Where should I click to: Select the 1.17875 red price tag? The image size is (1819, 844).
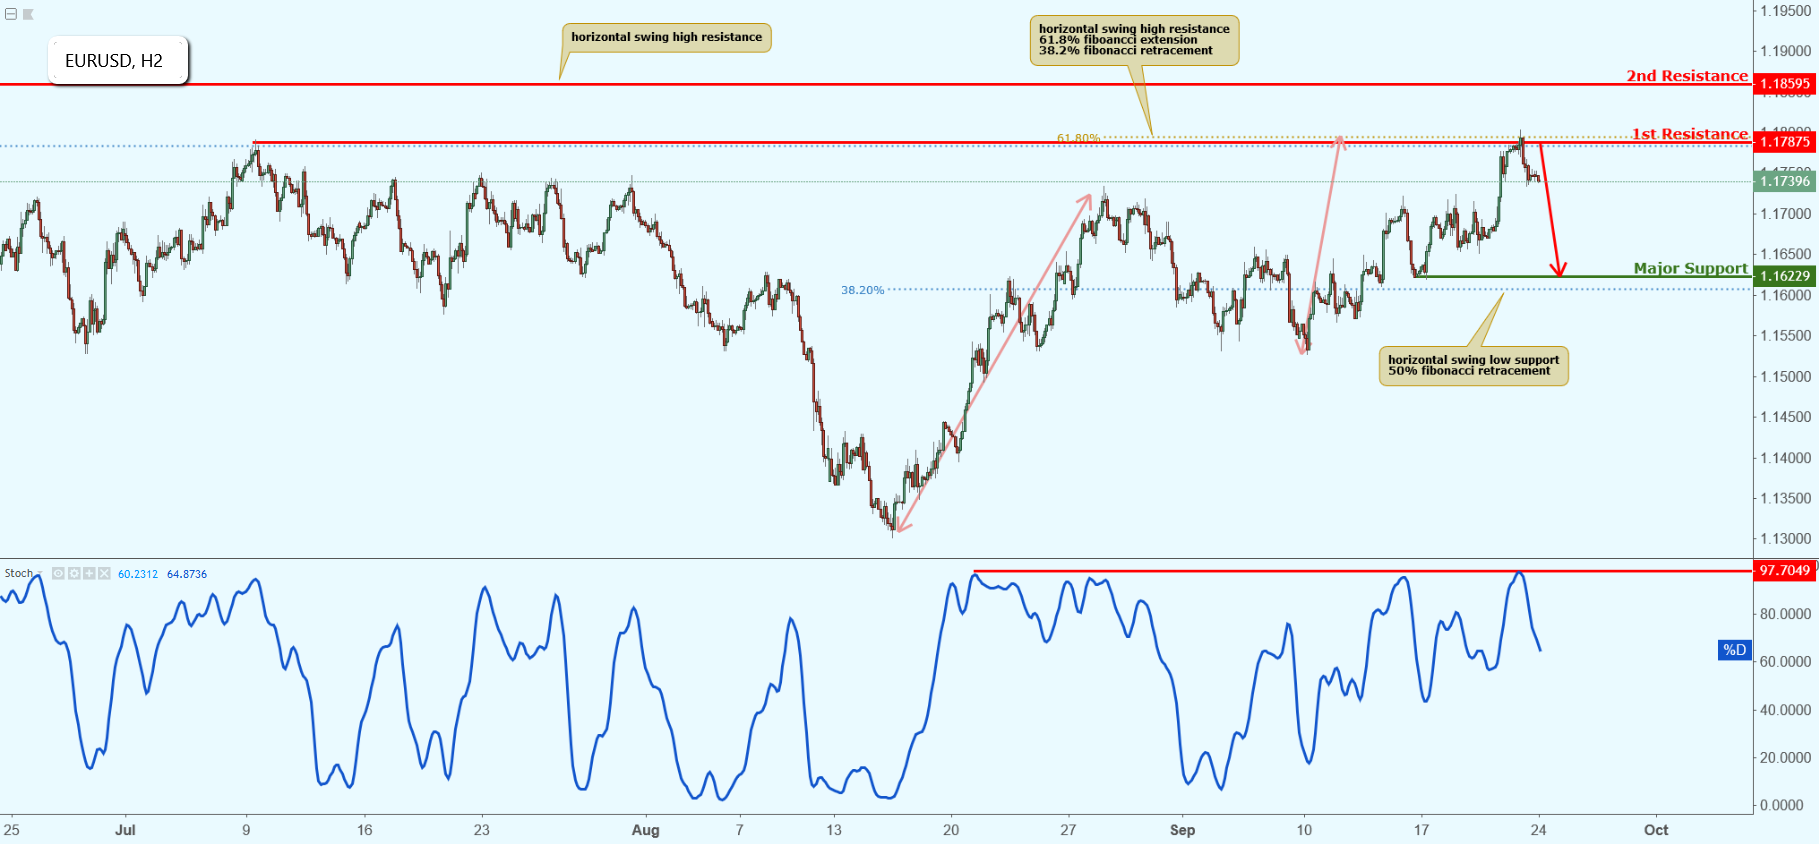tap(1785, 142)
